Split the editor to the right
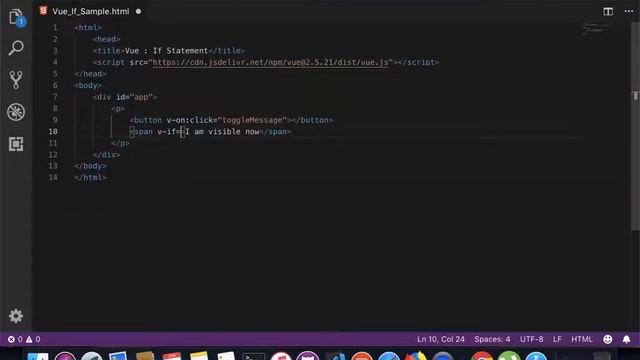 click(x=608, y=11)
